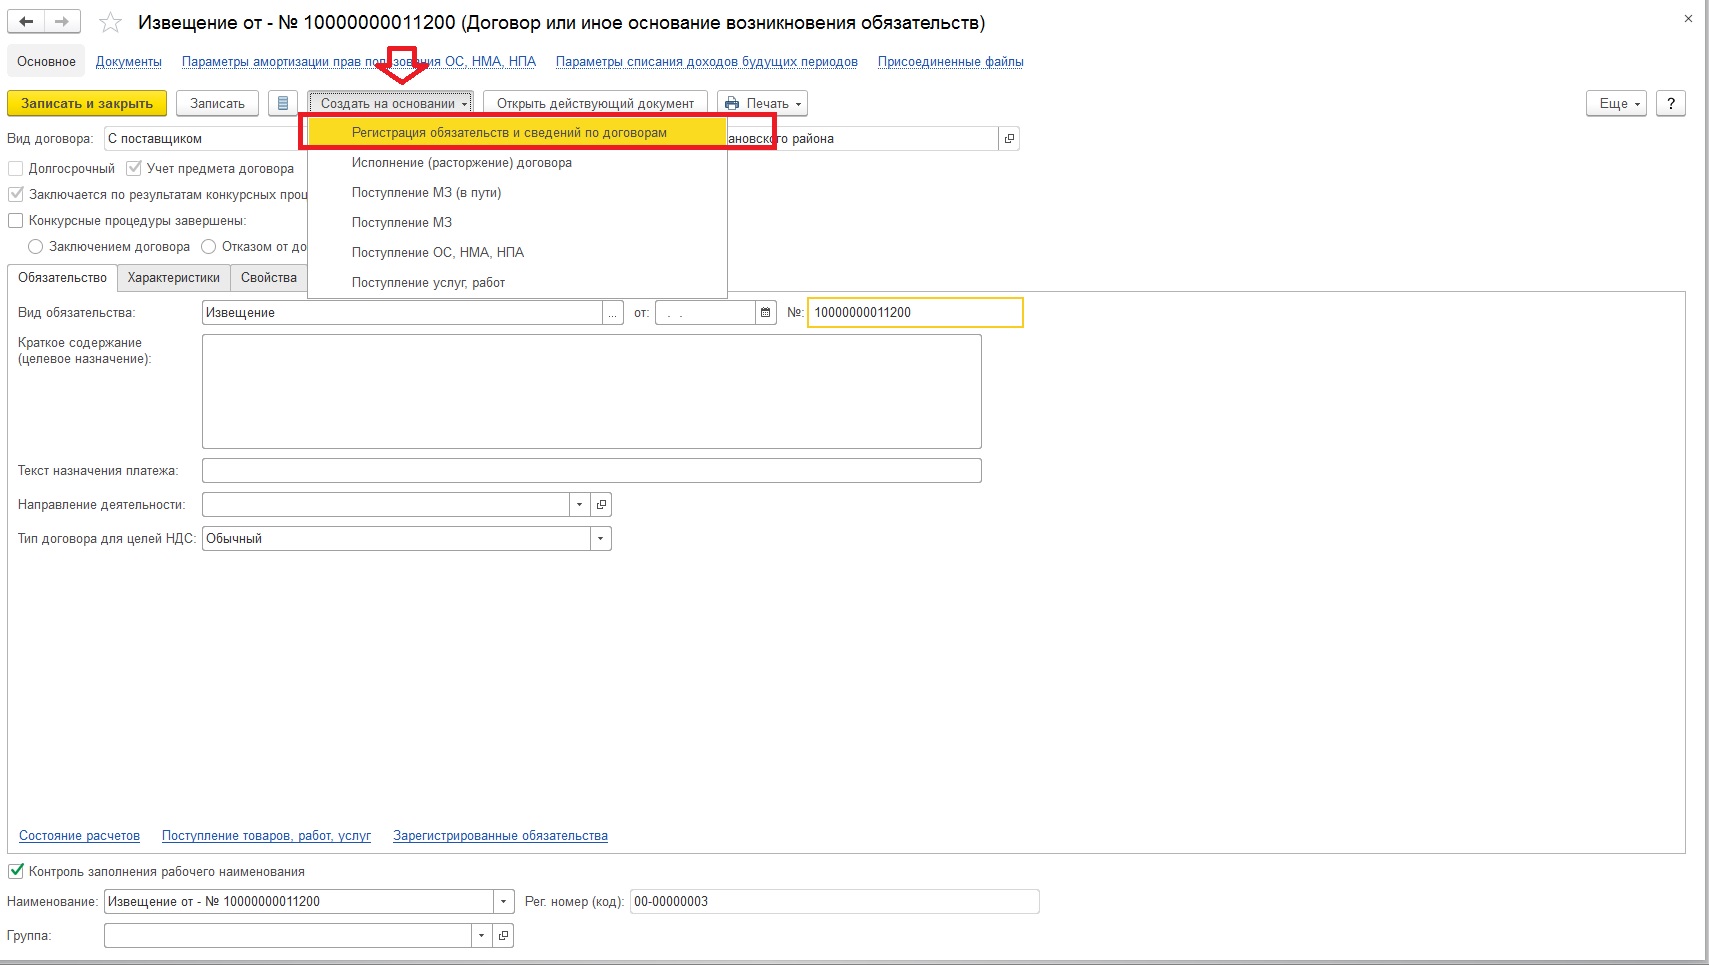Open calendar picker for the от date field
The width and height of the screenshot is (1709, 965).
(x=766, y=313)
